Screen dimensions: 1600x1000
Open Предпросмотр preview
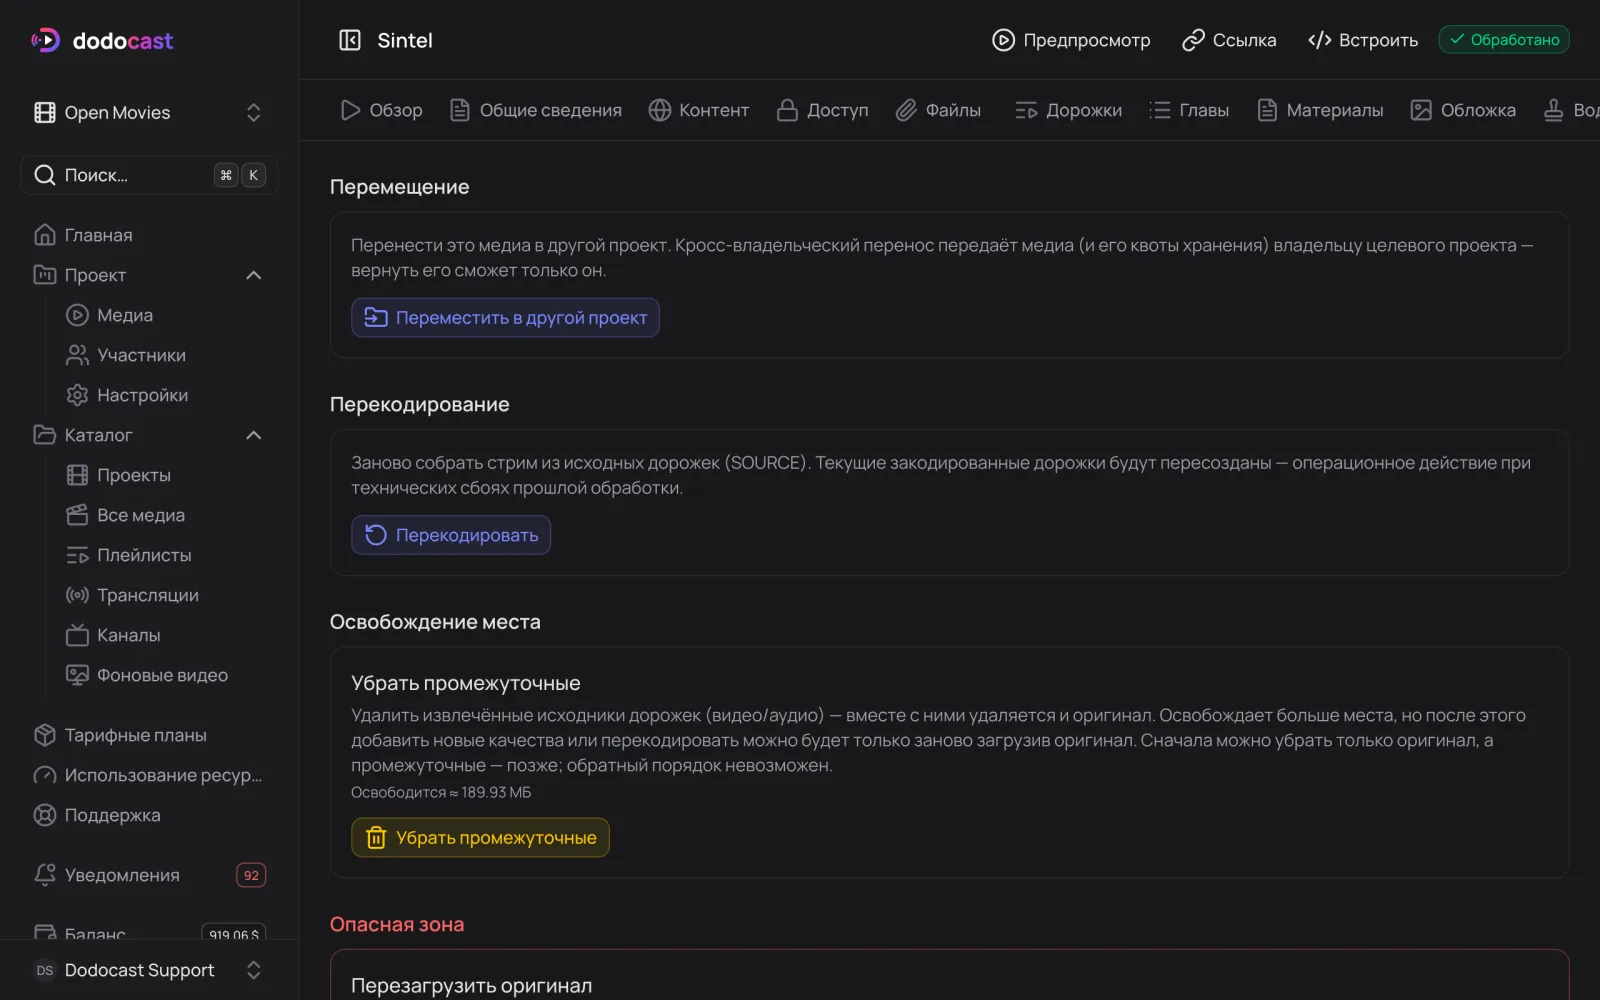pos(1071,40)
